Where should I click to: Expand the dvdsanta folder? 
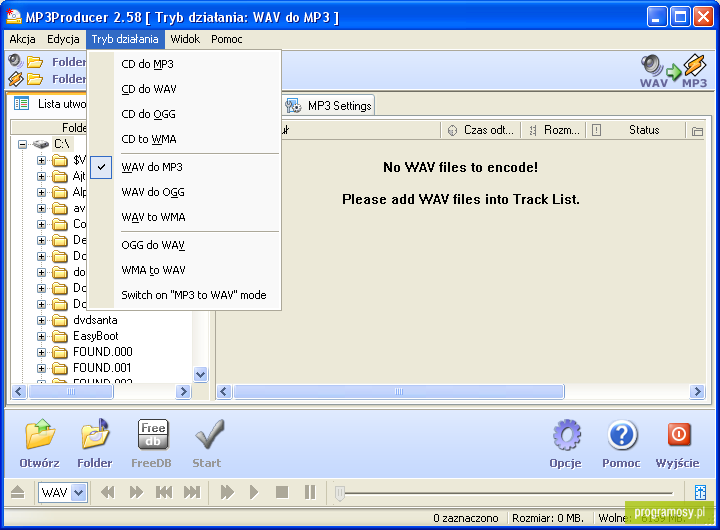(41, 320)
